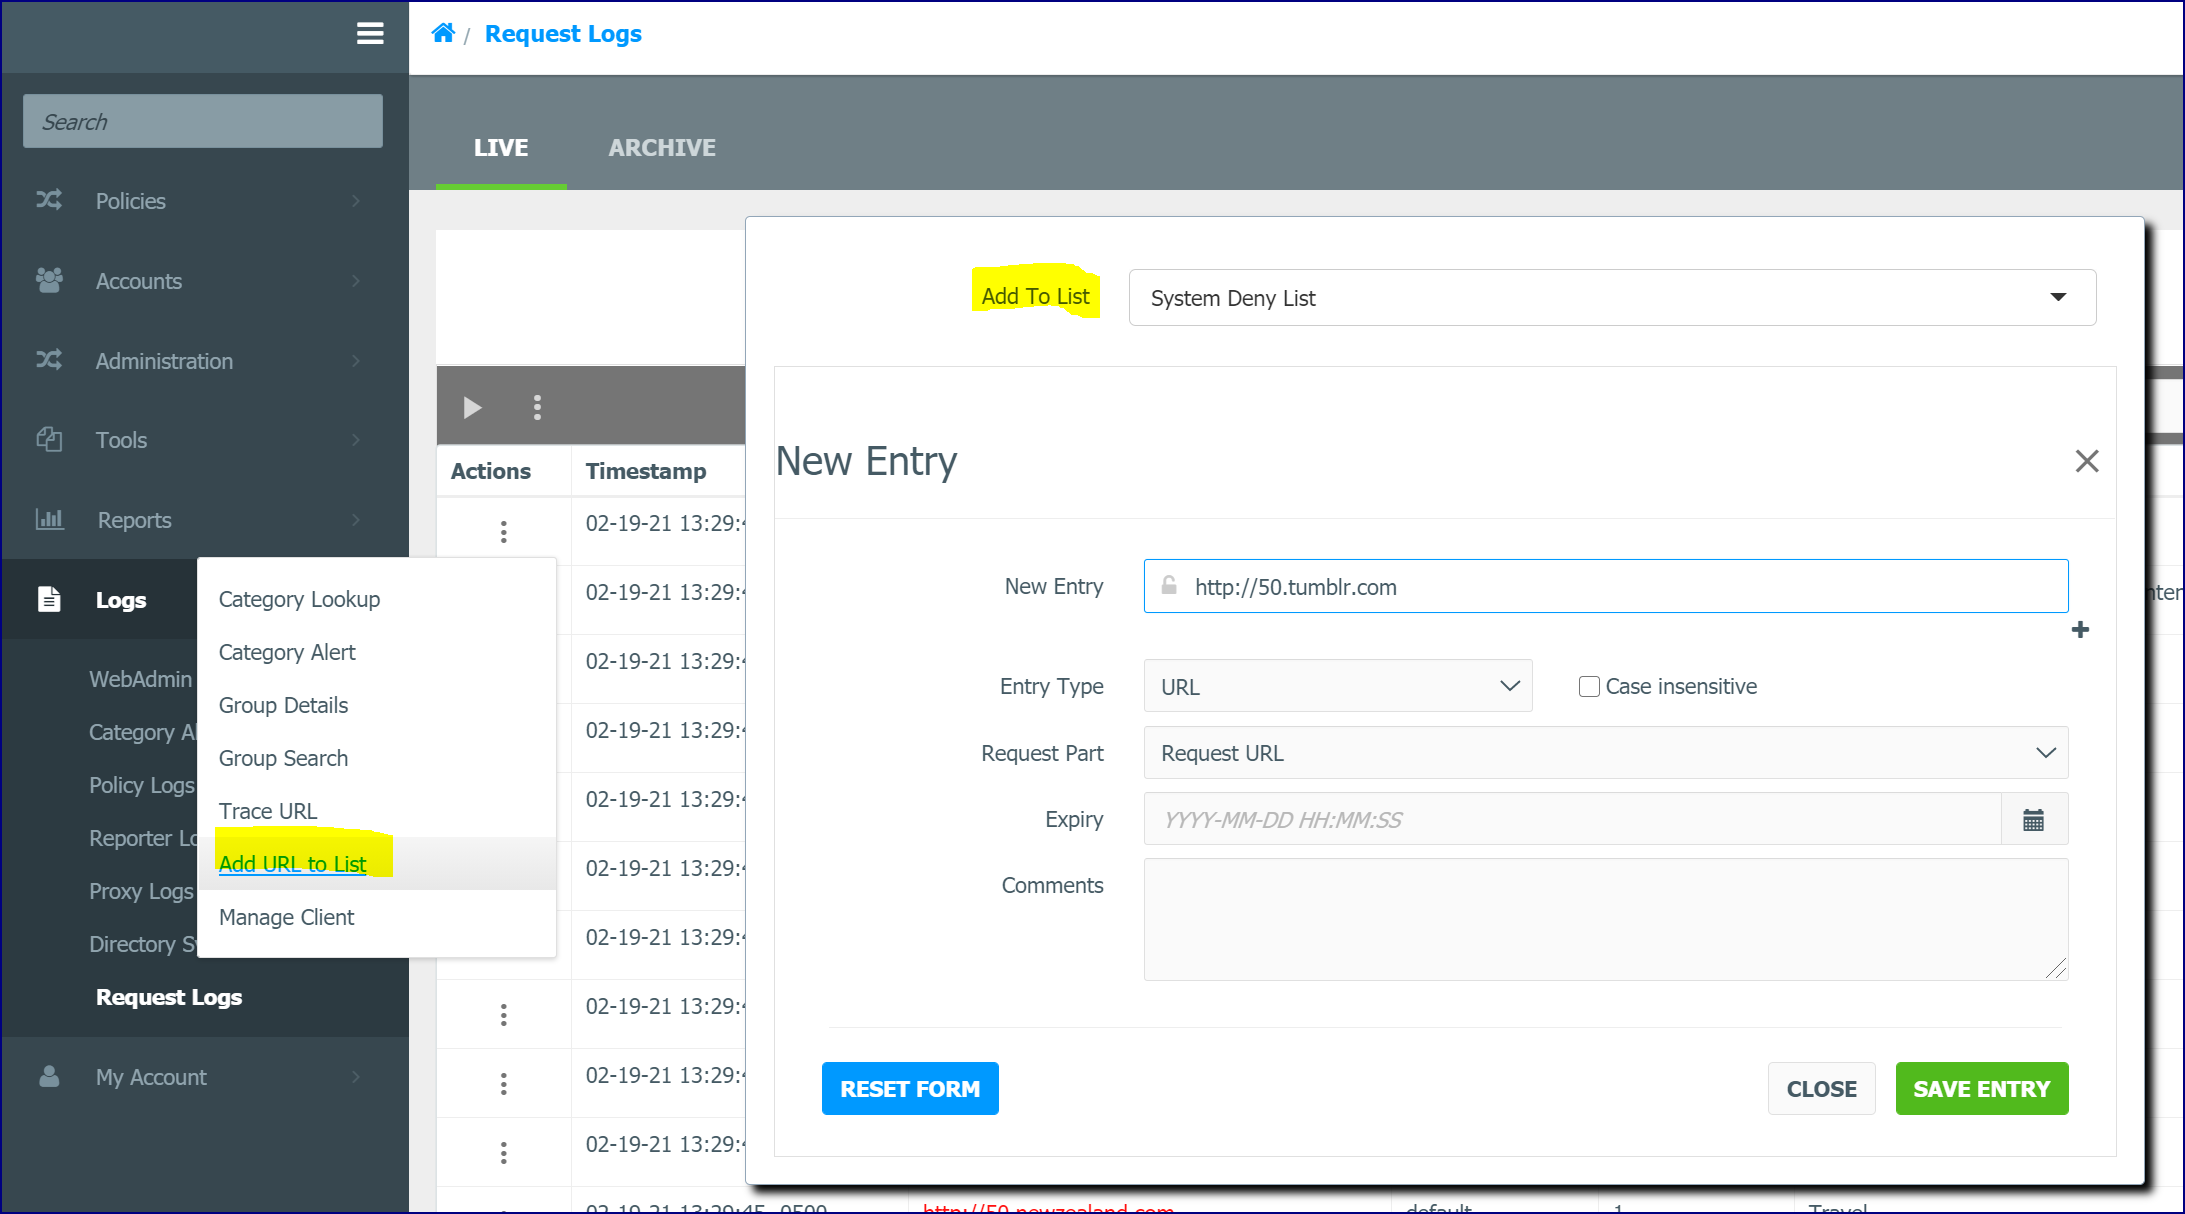Screen dimensions: 2185x1214
Task: Click the sidebar Search field
Action: pos(203,121)
